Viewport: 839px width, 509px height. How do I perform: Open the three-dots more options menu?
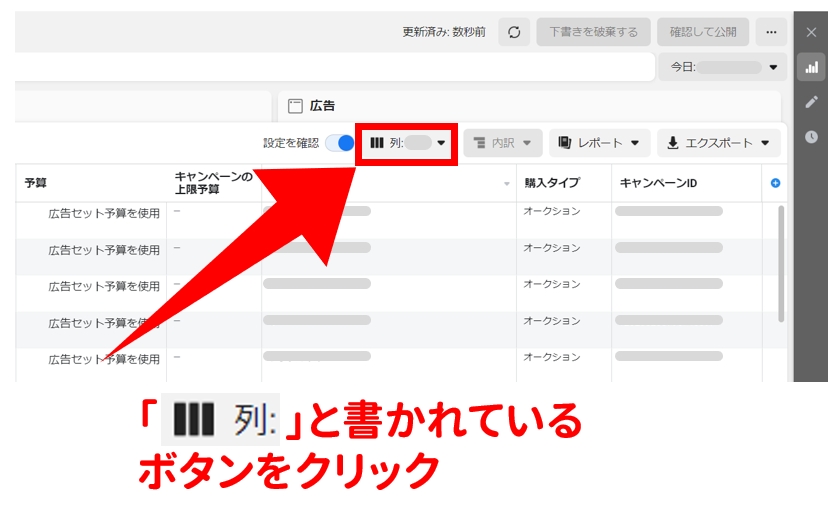tap(771, 32)
